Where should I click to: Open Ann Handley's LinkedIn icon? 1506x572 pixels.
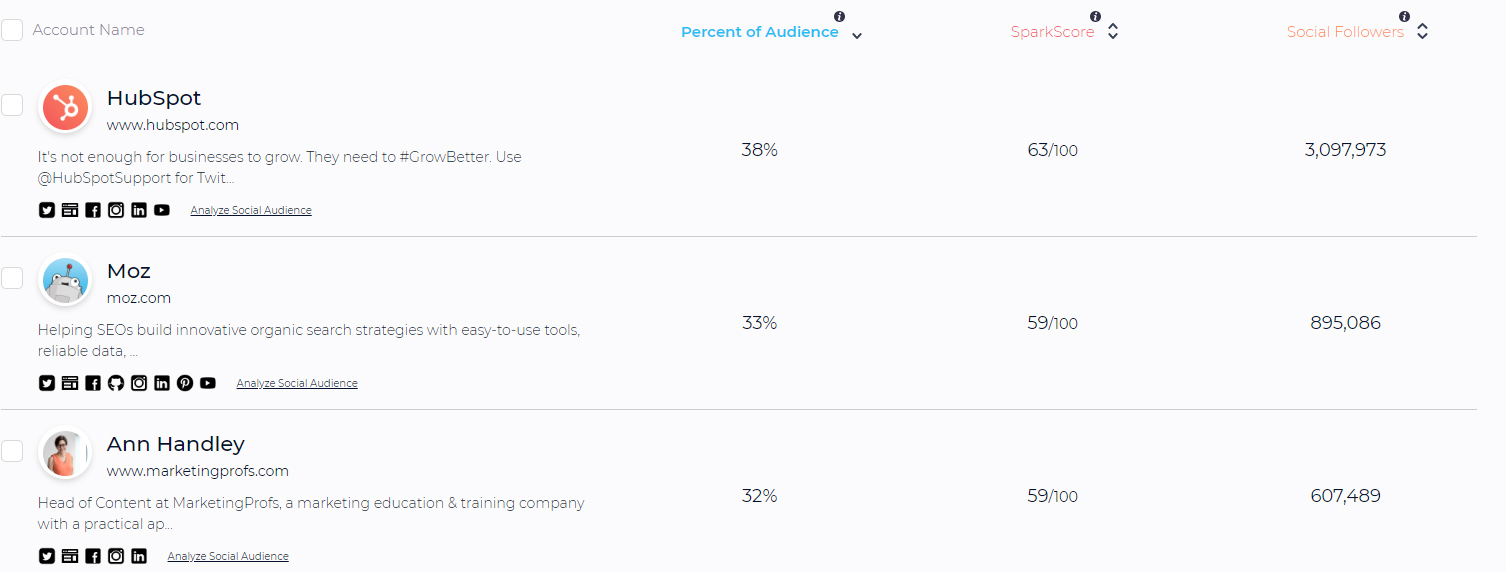point(139,556)
